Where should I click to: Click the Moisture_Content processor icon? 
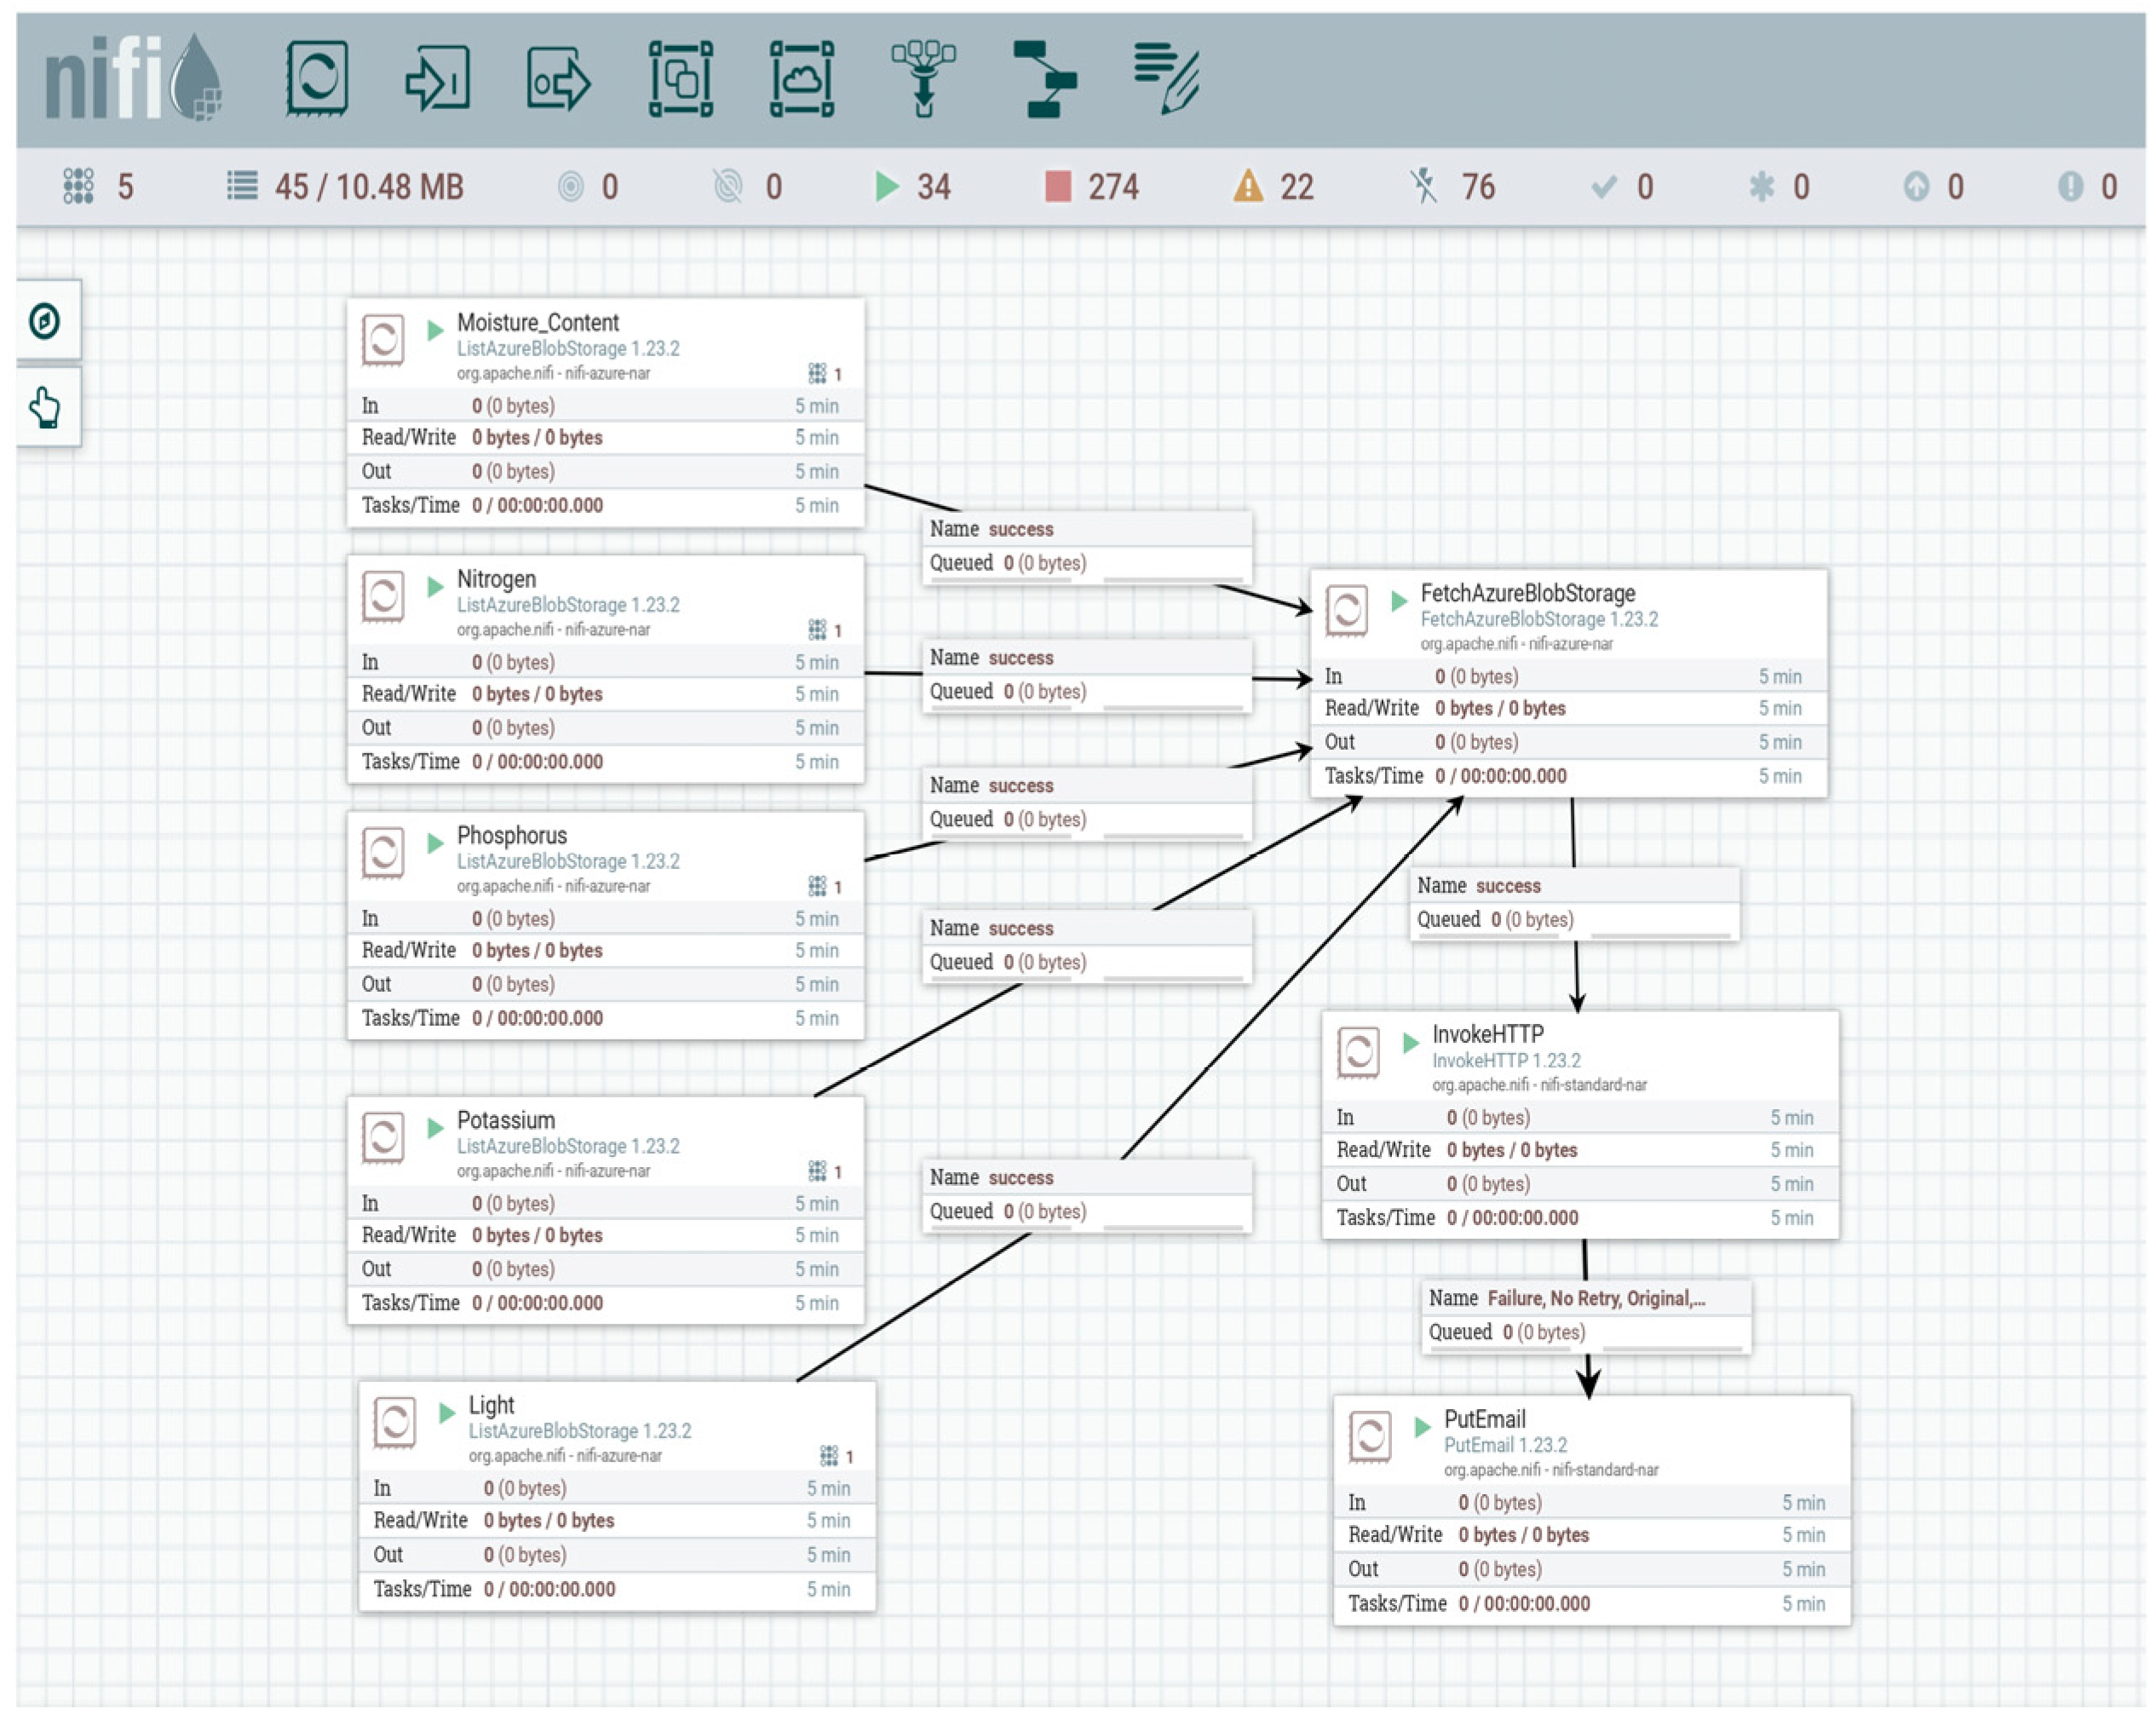382,340
